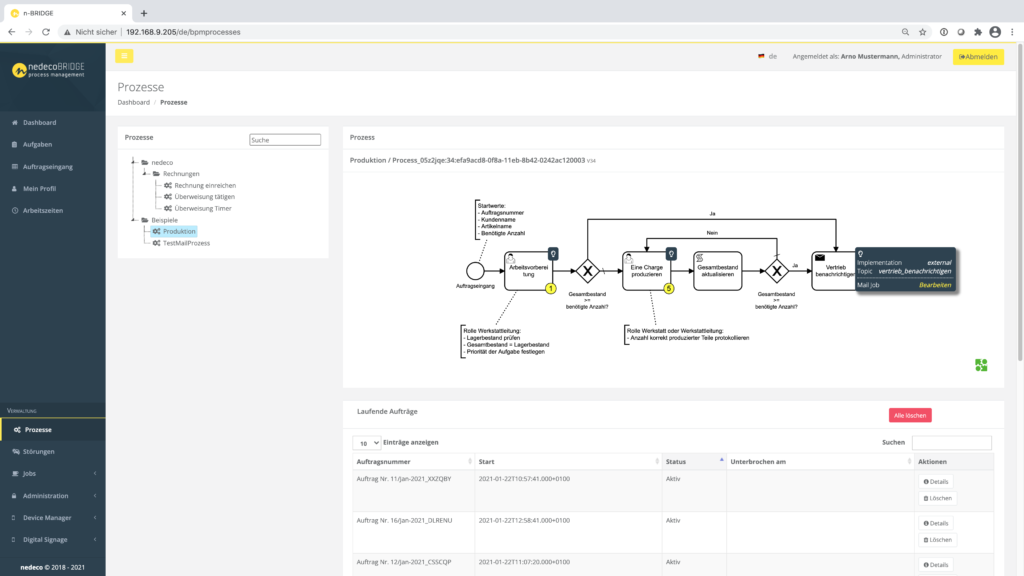
Task: Click the Auftragseingang start event circle
Action: tap(475, 271)
